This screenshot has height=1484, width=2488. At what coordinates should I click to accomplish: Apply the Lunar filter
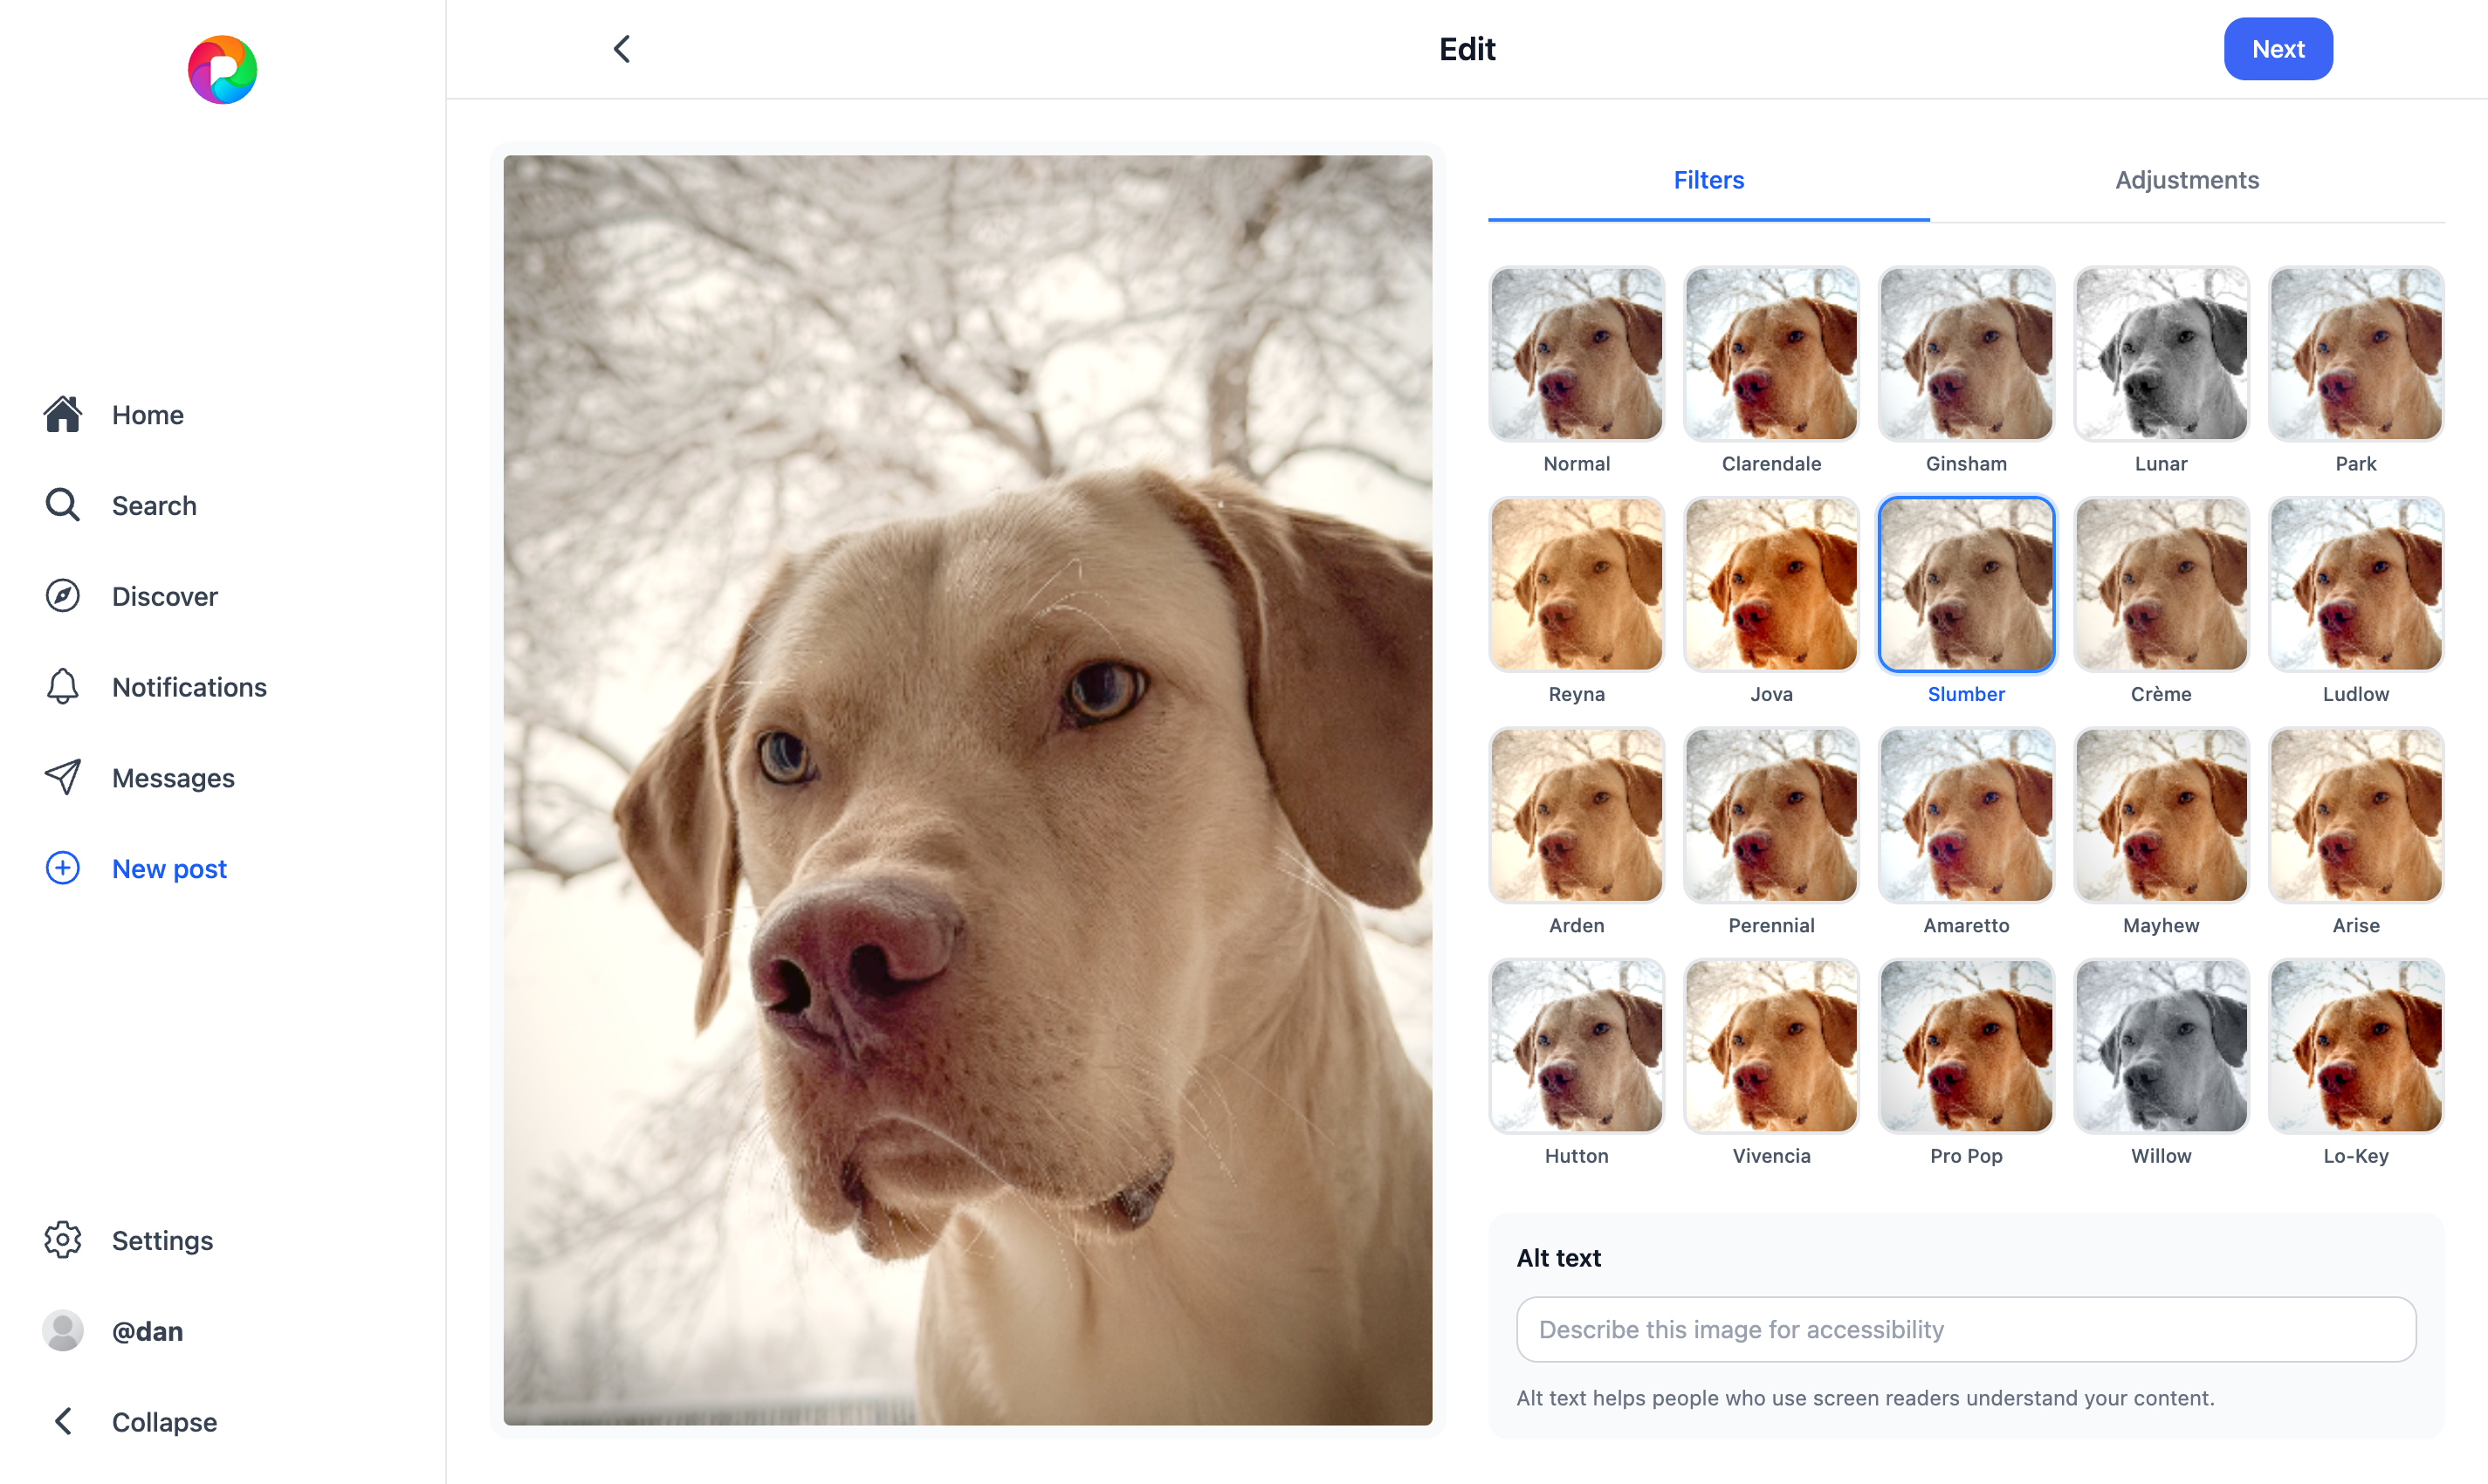[2160, 354]
